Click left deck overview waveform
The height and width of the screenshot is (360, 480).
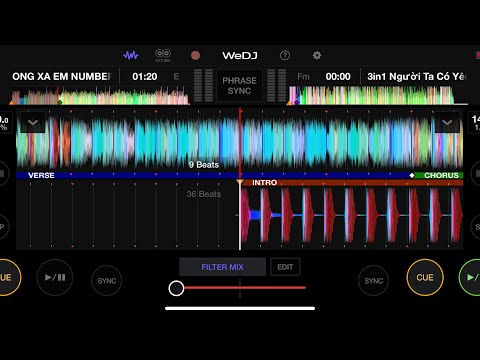click(100, 96)
